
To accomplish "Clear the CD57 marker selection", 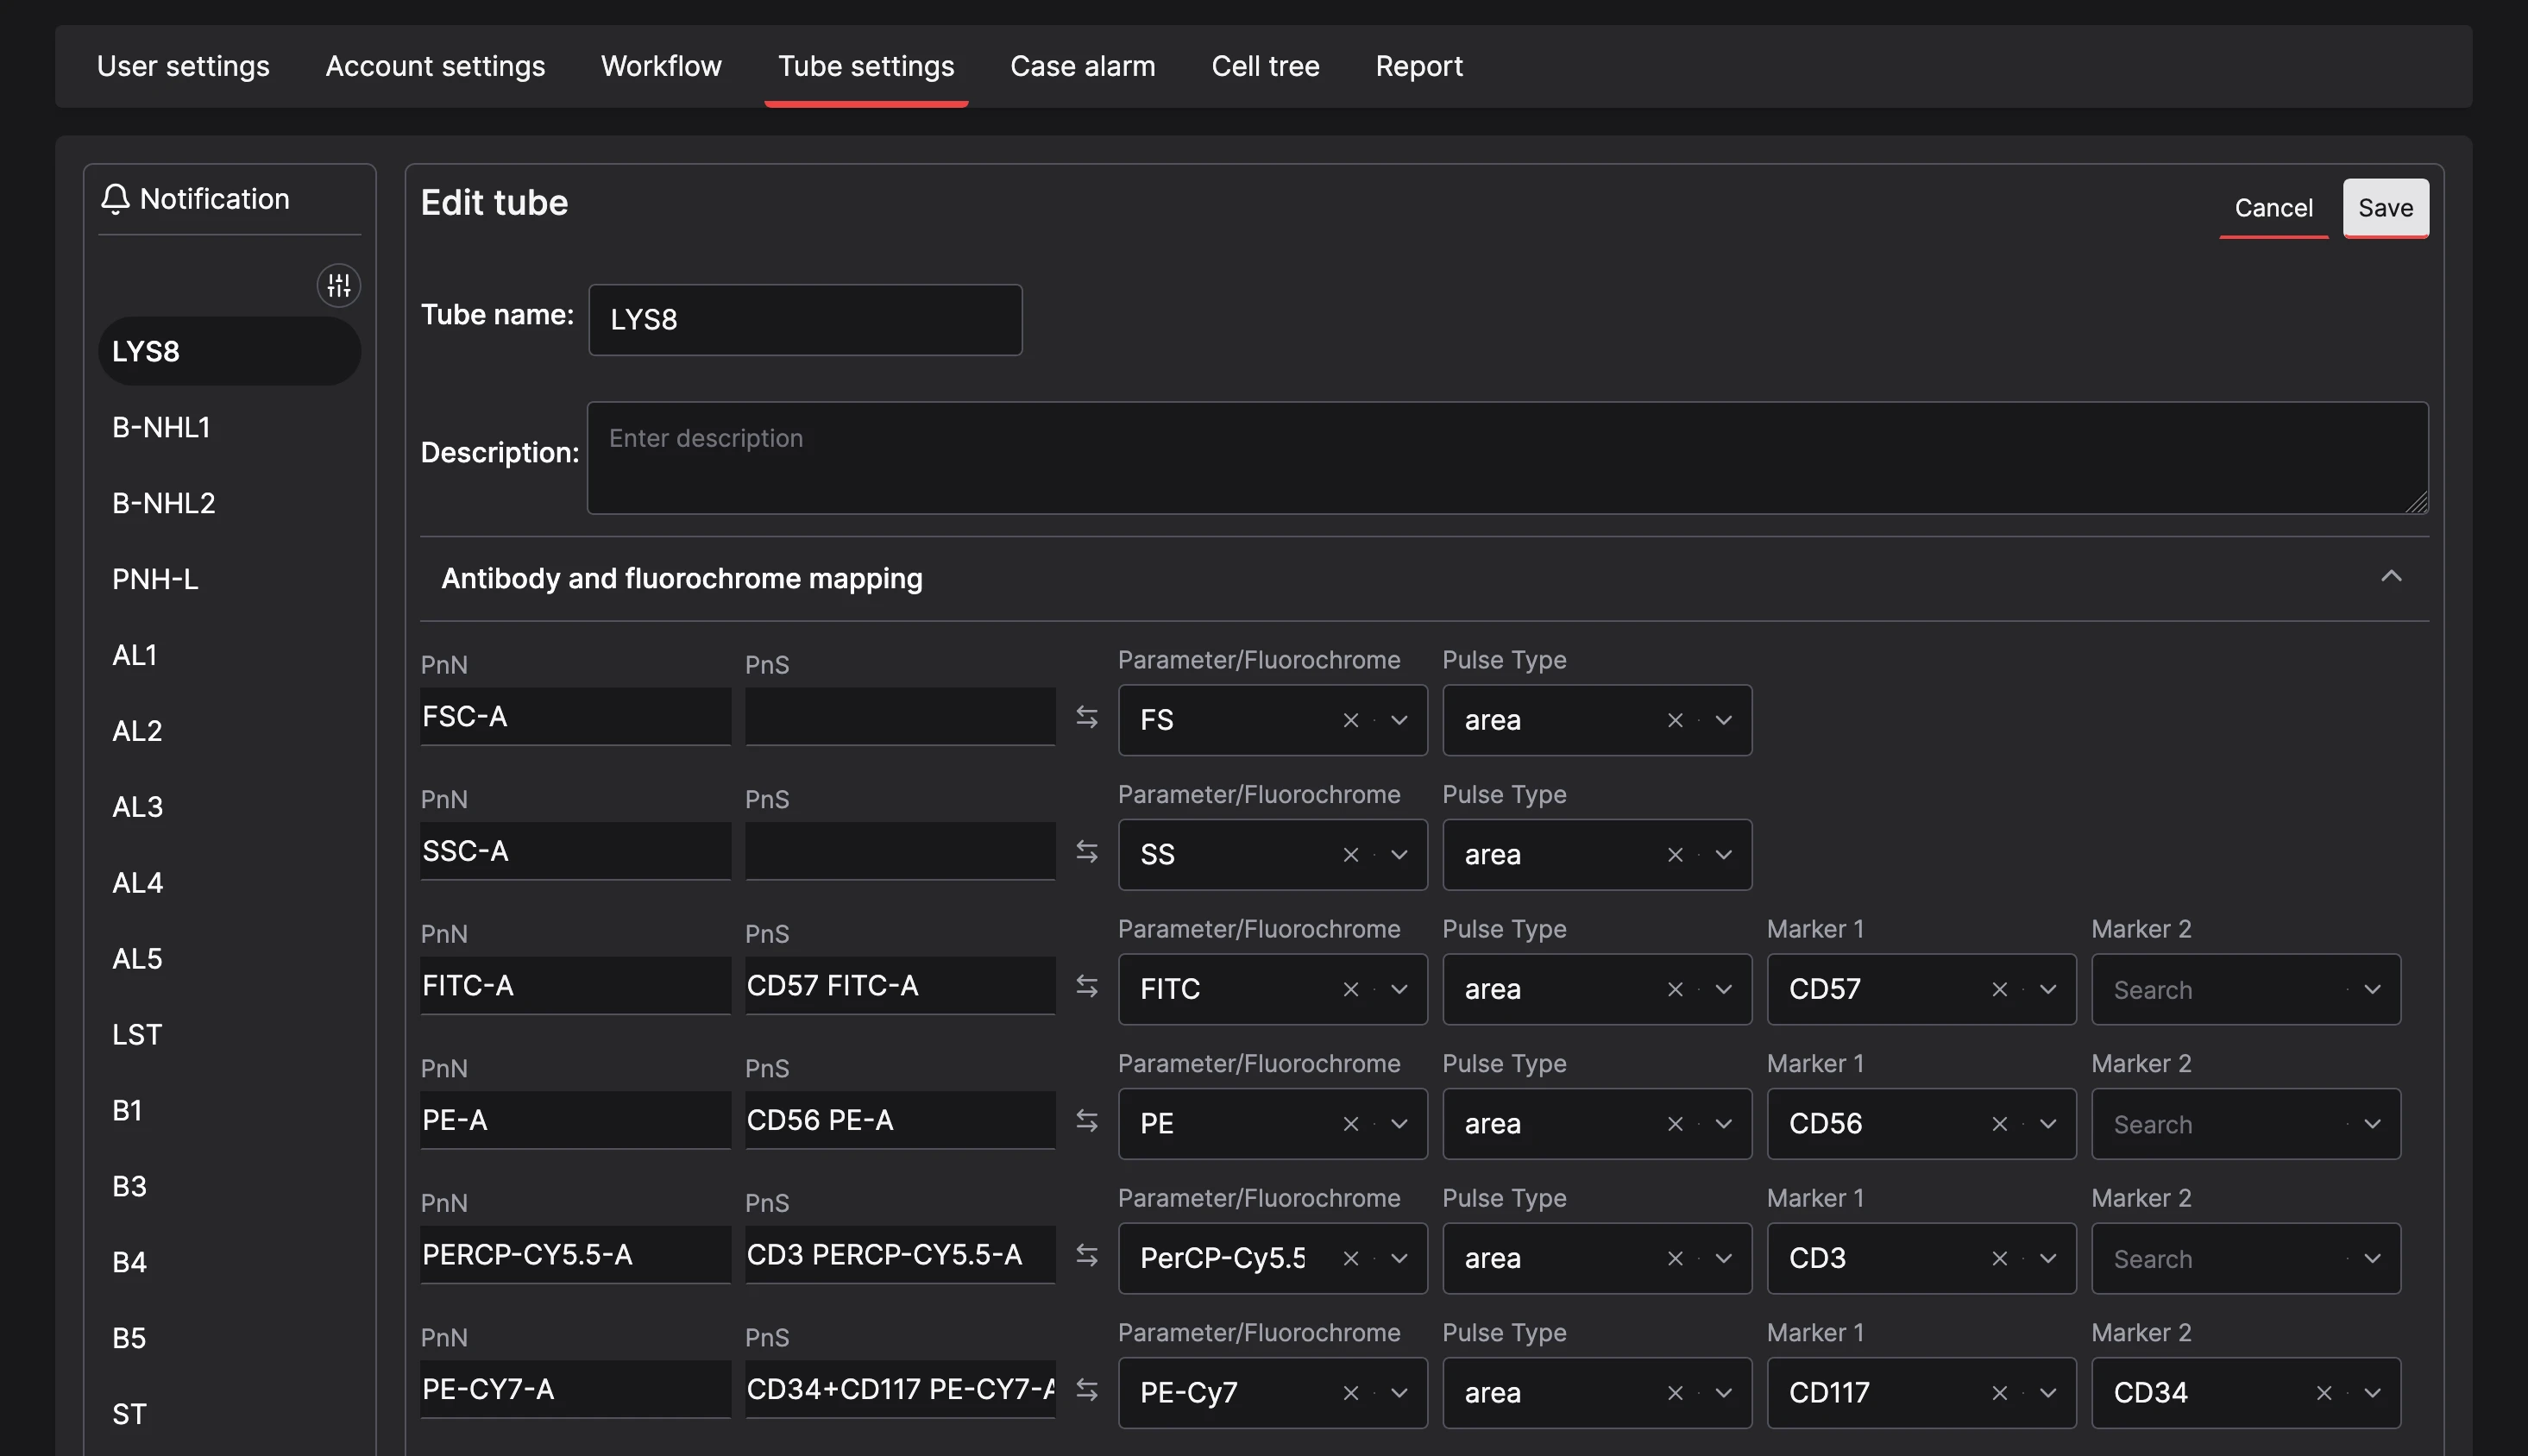I will 2000,989.
